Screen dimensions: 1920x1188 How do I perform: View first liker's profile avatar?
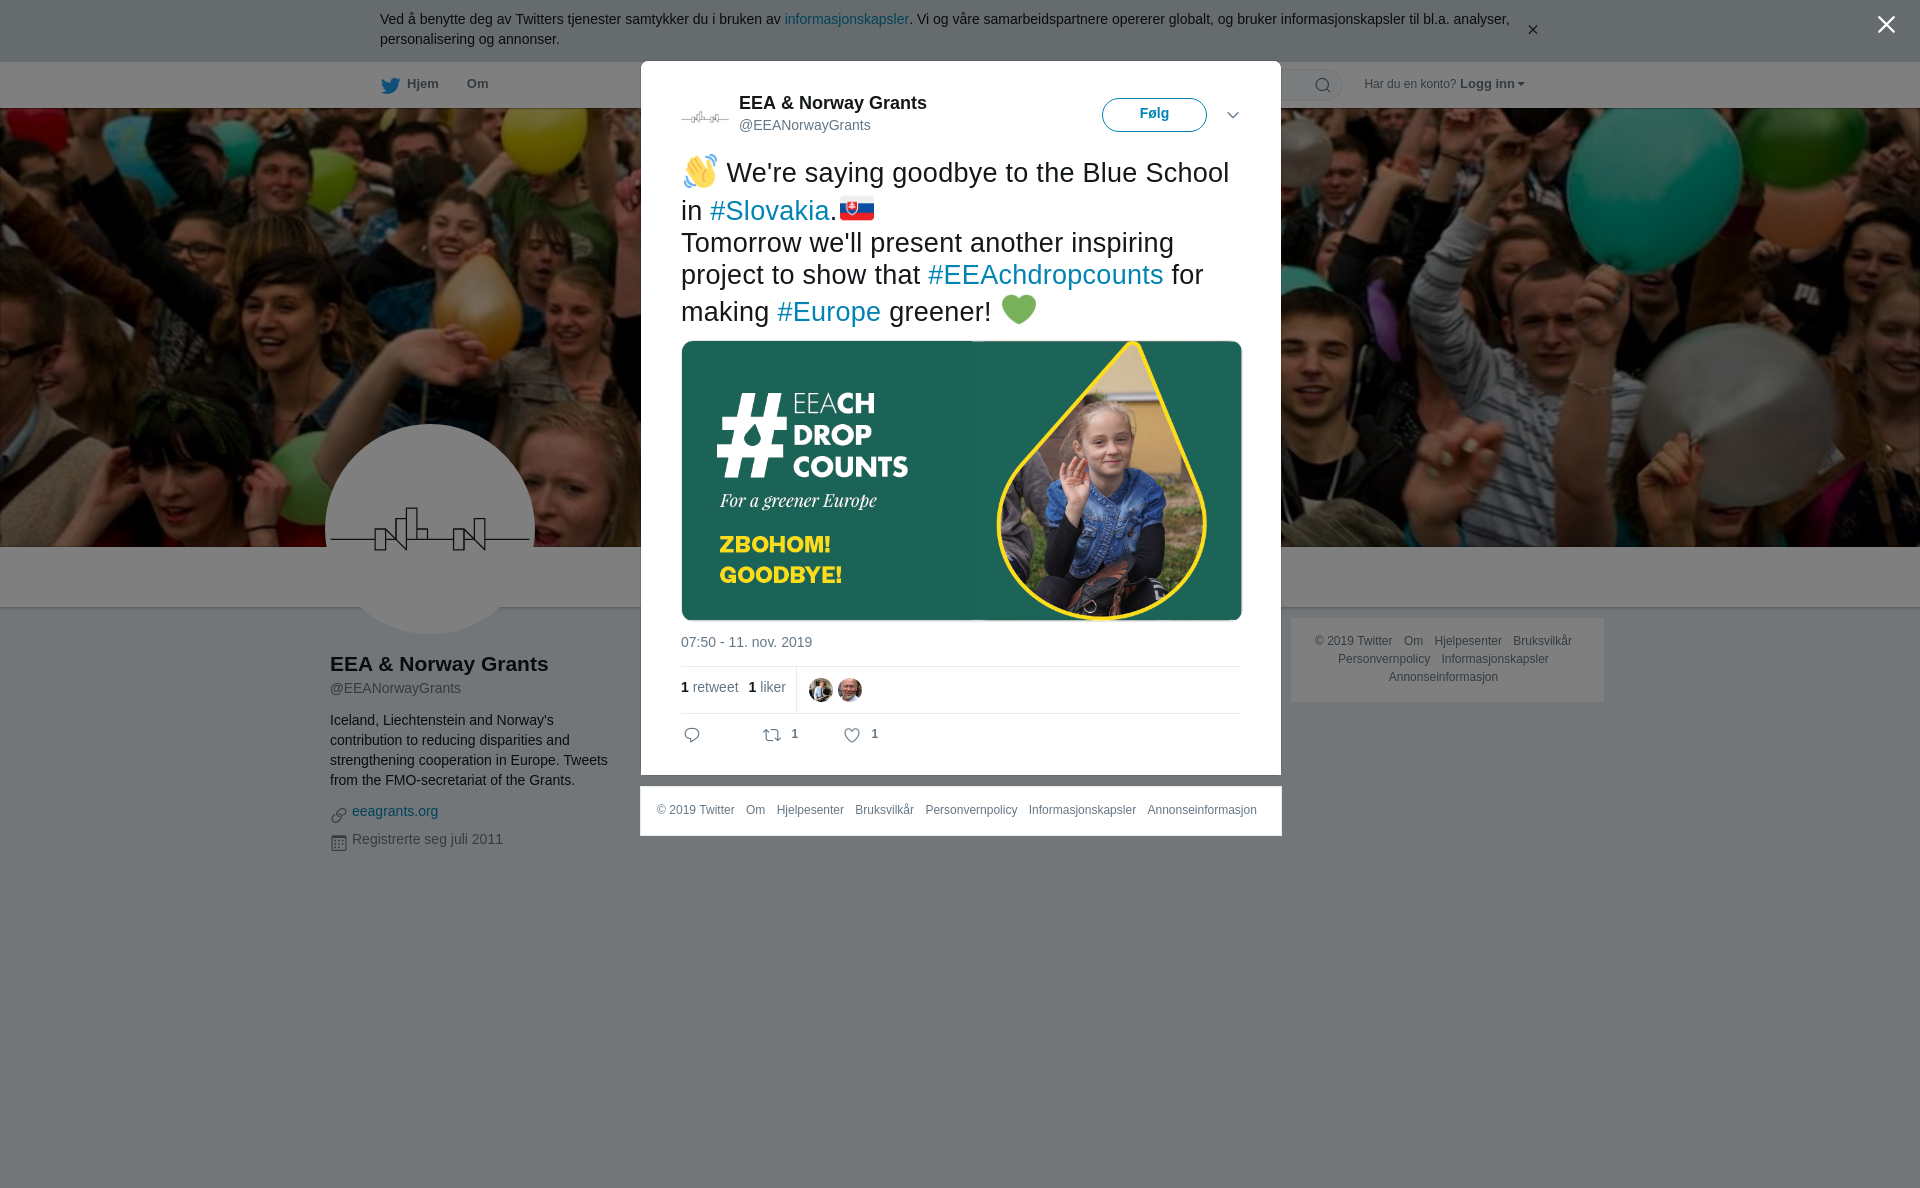[821, 690]
